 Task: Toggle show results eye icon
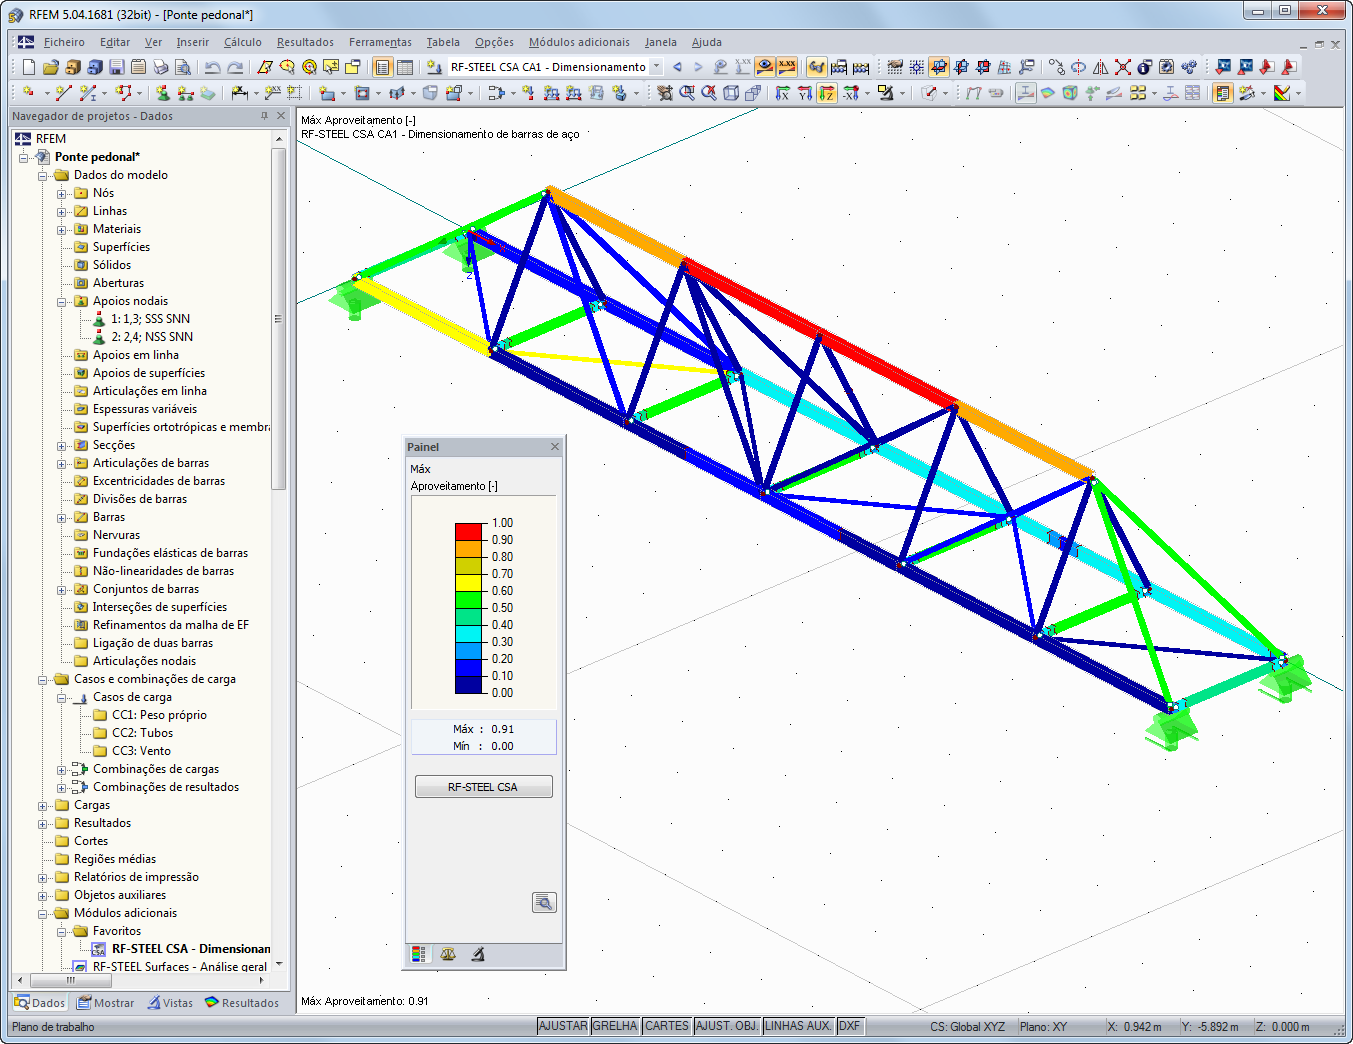(765, 67)
